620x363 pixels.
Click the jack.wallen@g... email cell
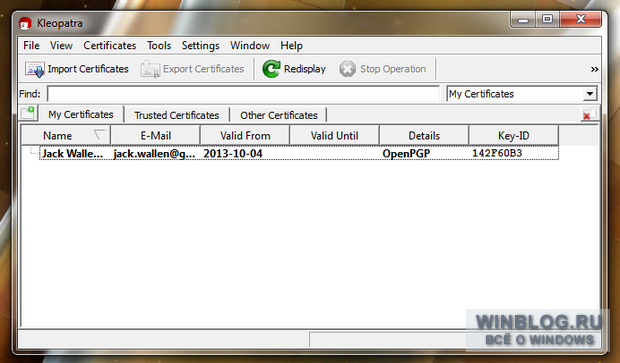pos(154,153)
